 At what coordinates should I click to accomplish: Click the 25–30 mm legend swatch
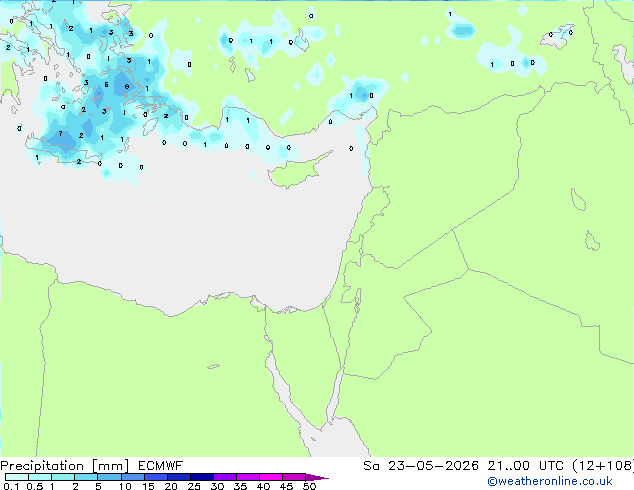click(202, 477)
